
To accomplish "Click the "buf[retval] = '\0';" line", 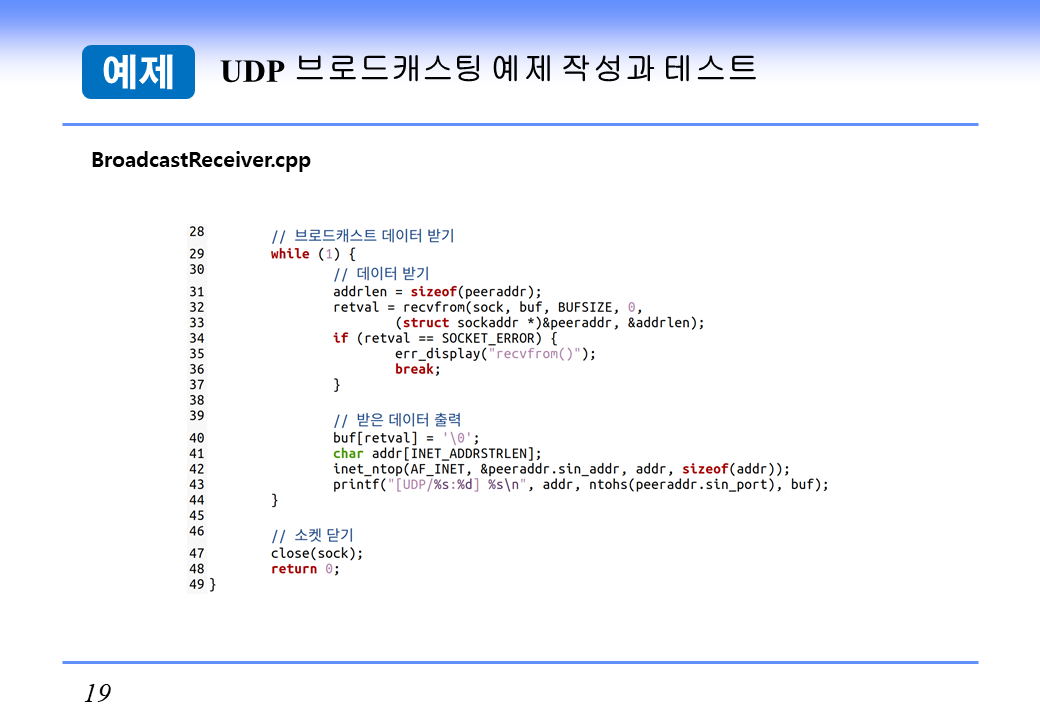I will click(x=406, y=438).
